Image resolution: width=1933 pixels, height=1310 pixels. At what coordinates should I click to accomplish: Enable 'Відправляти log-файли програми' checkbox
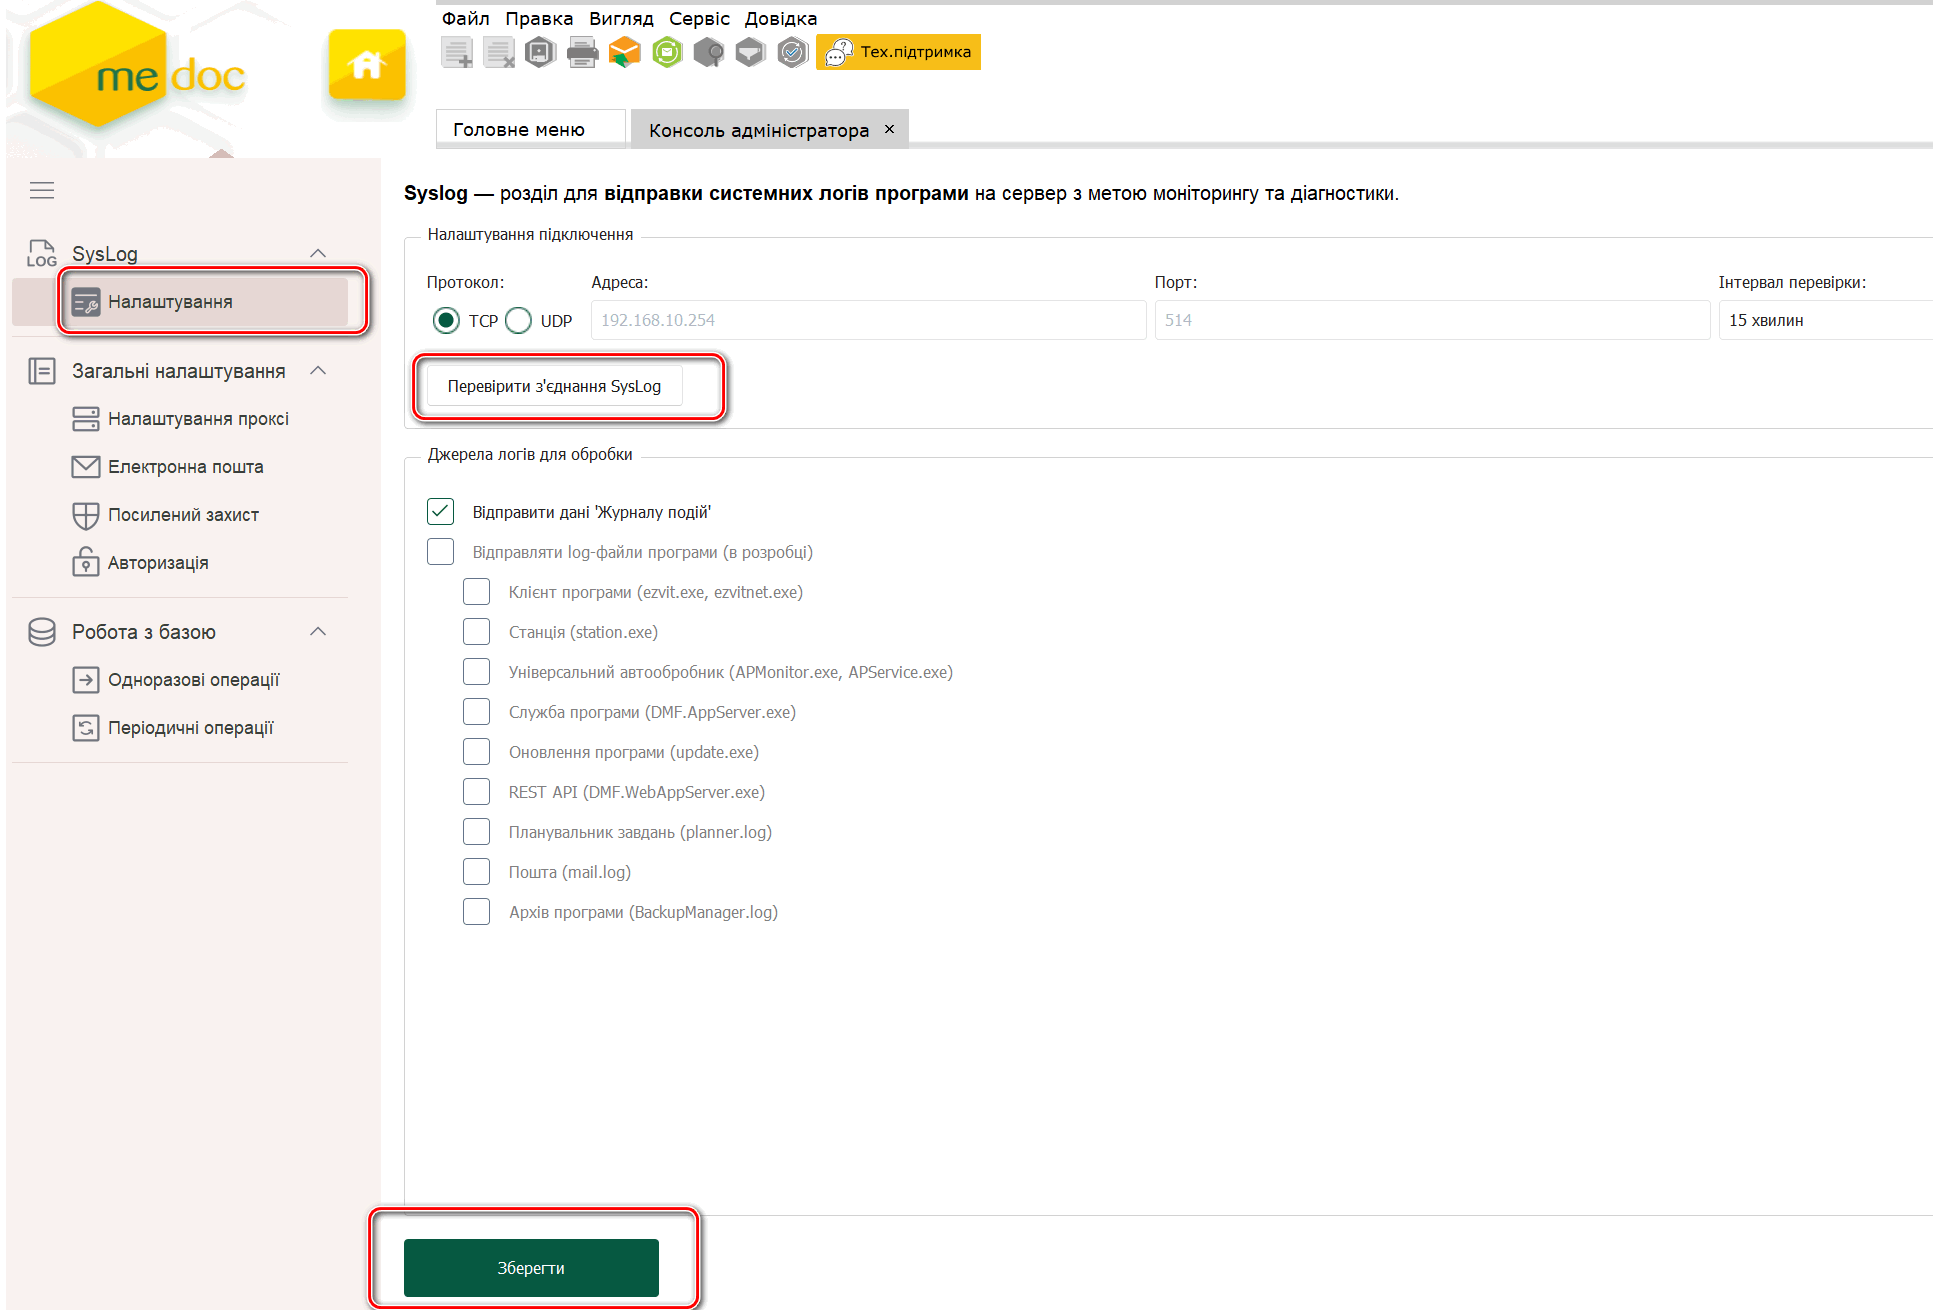tap(441, 552)
